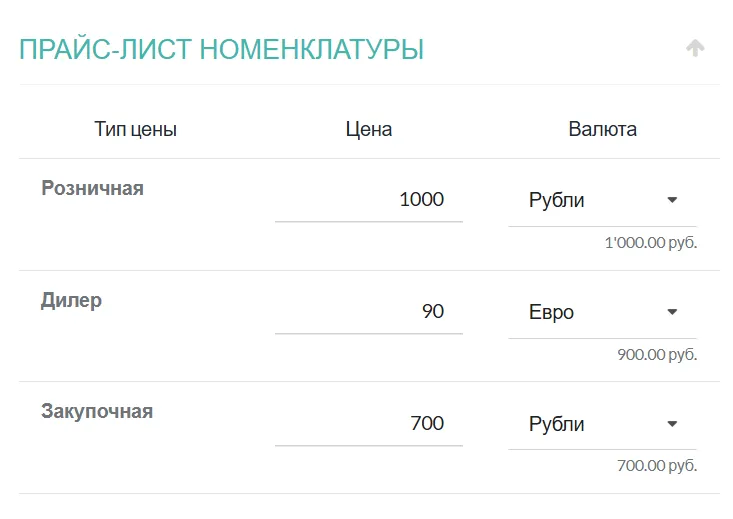Click the Тип цены column header
Screen dimensions: 733x519
(136, 129)
